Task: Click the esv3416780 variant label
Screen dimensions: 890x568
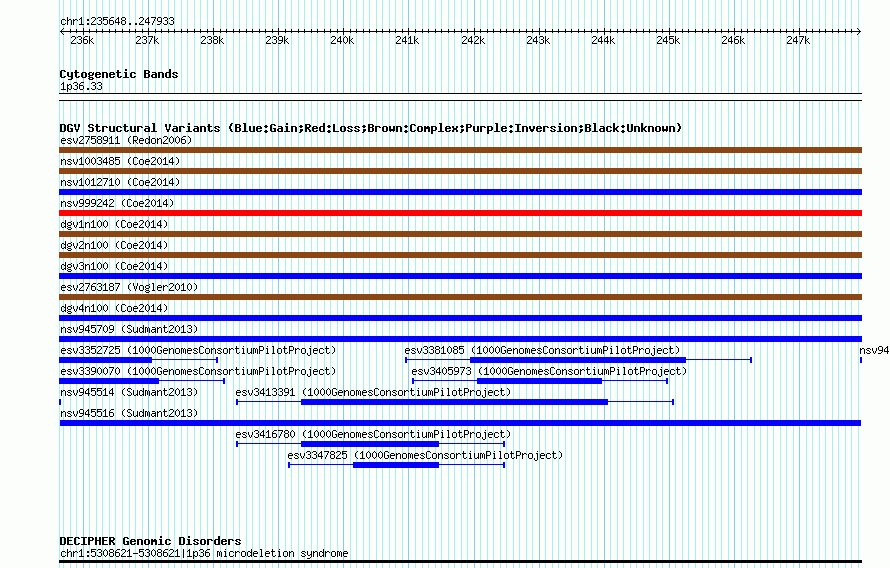Action: click(x=373, y=434)
